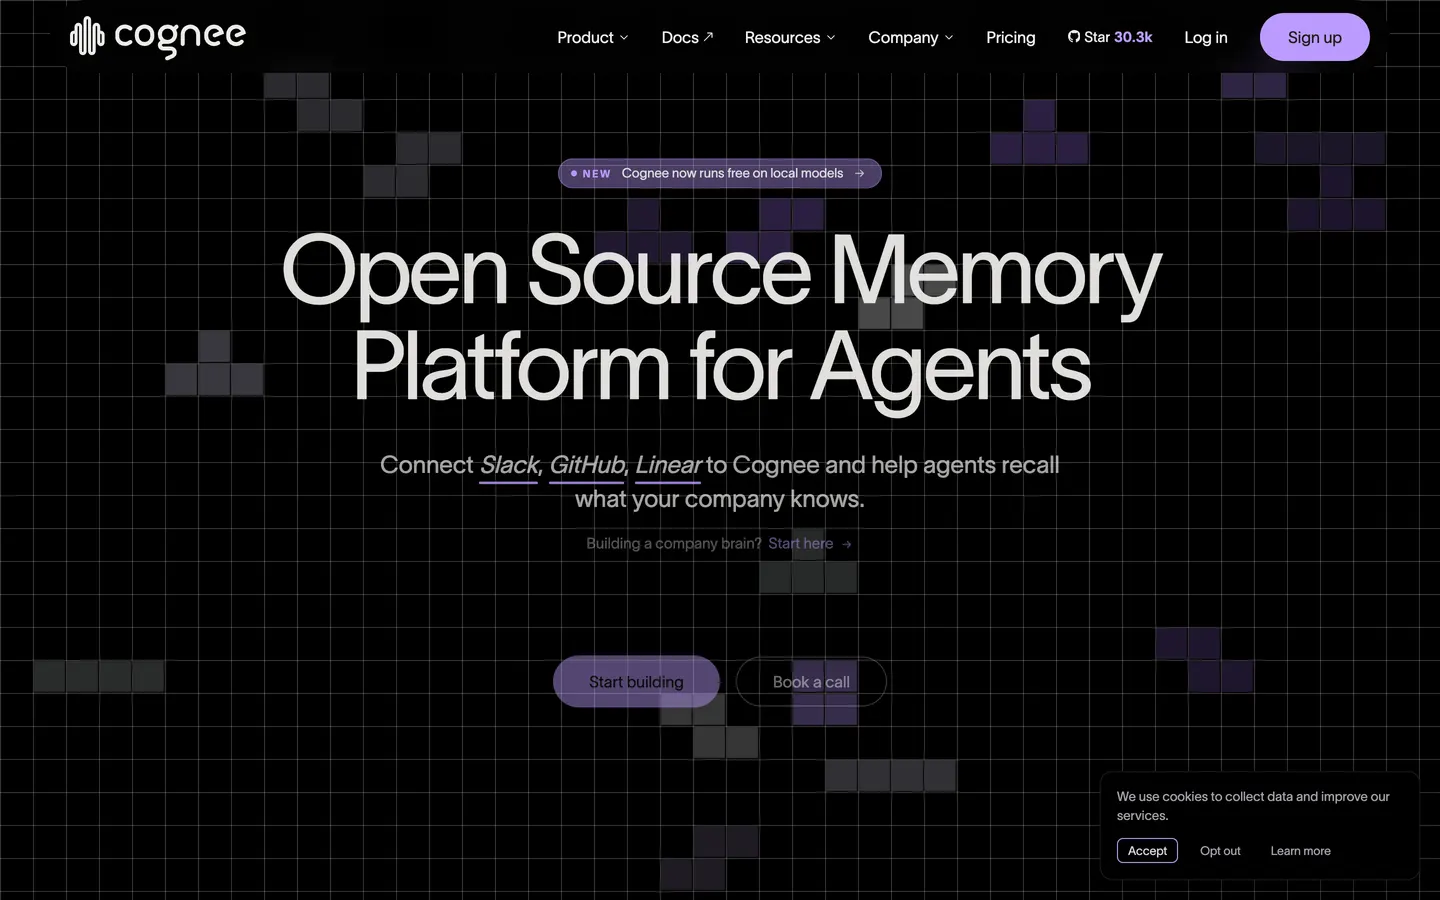Open the local models announcement text
The height and width of the screenshot is (900, 1440).
click(732, 173)
